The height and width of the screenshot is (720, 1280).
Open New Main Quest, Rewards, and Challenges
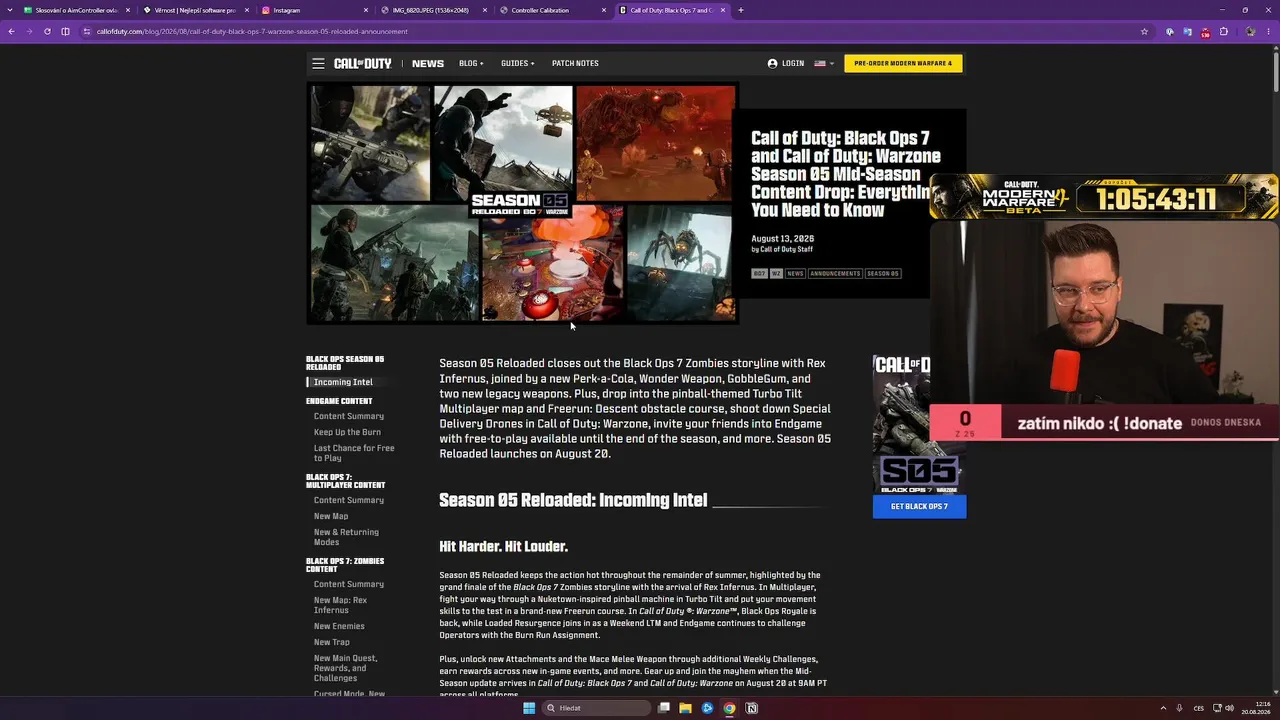pos(346,668)
